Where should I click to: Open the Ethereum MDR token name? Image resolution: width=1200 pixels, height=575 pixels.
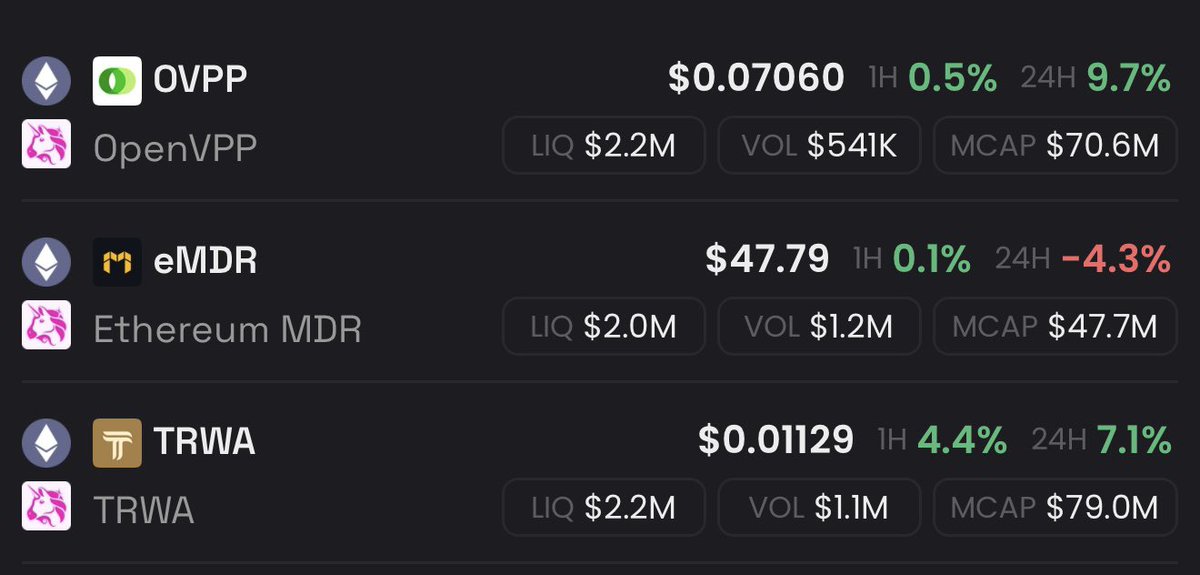tap(227, 329)
